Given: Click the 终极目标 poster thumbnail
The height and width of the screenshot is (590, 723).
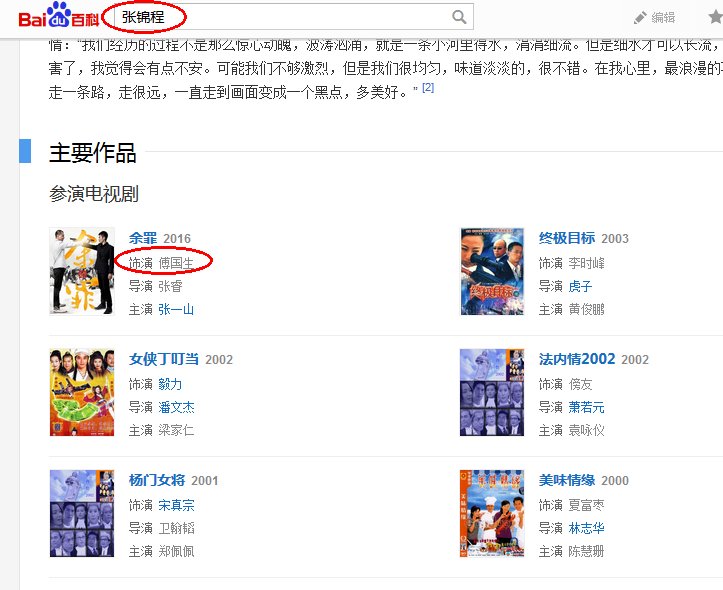Looking at the screenshot, I should point(492,271).
